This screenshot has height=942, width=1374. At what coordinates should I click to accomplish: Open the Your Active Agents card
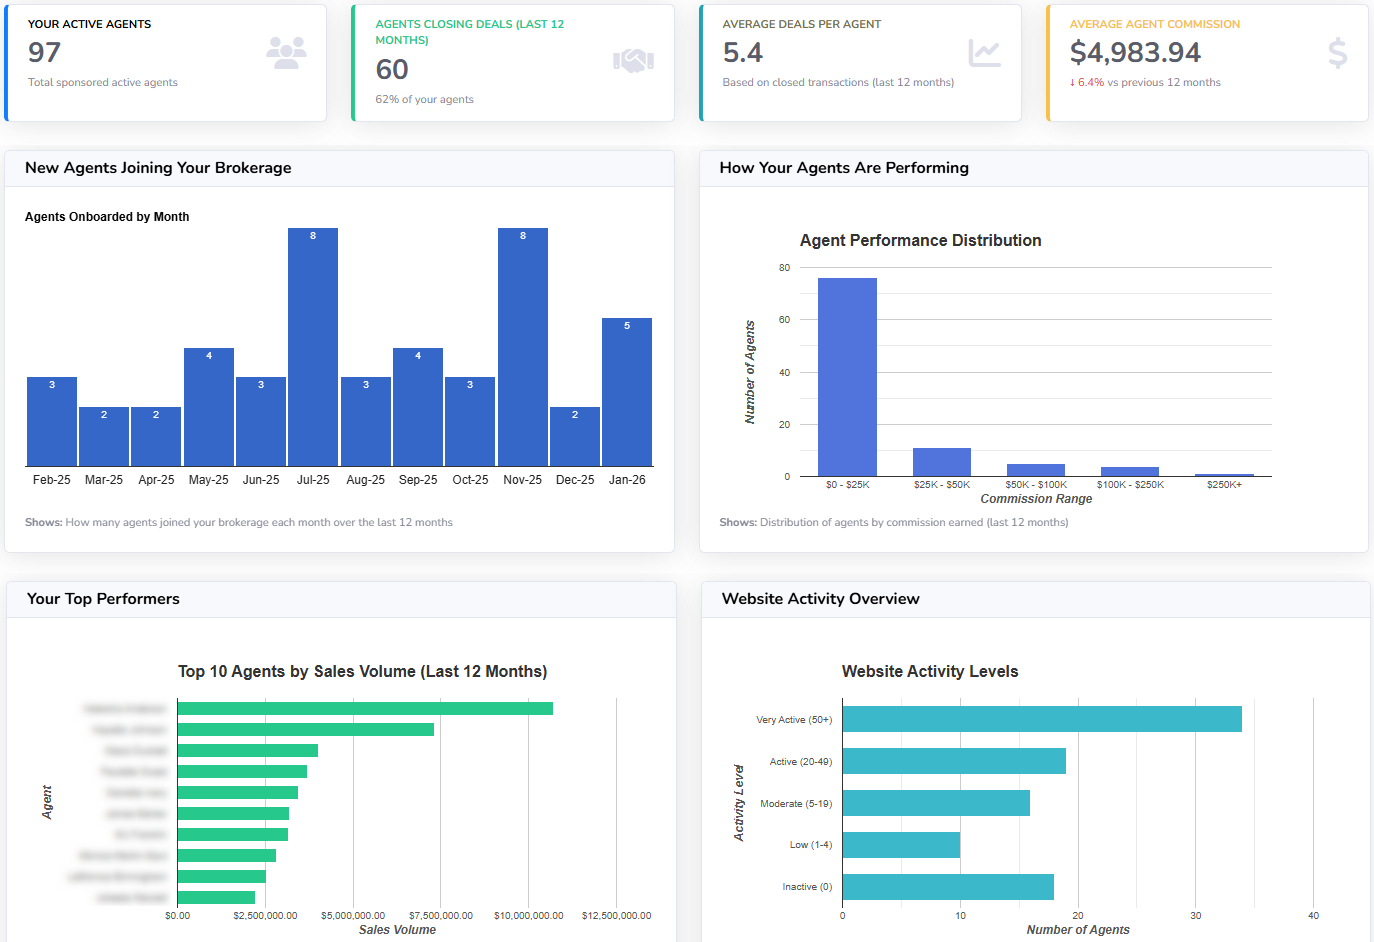click(165, 62)
